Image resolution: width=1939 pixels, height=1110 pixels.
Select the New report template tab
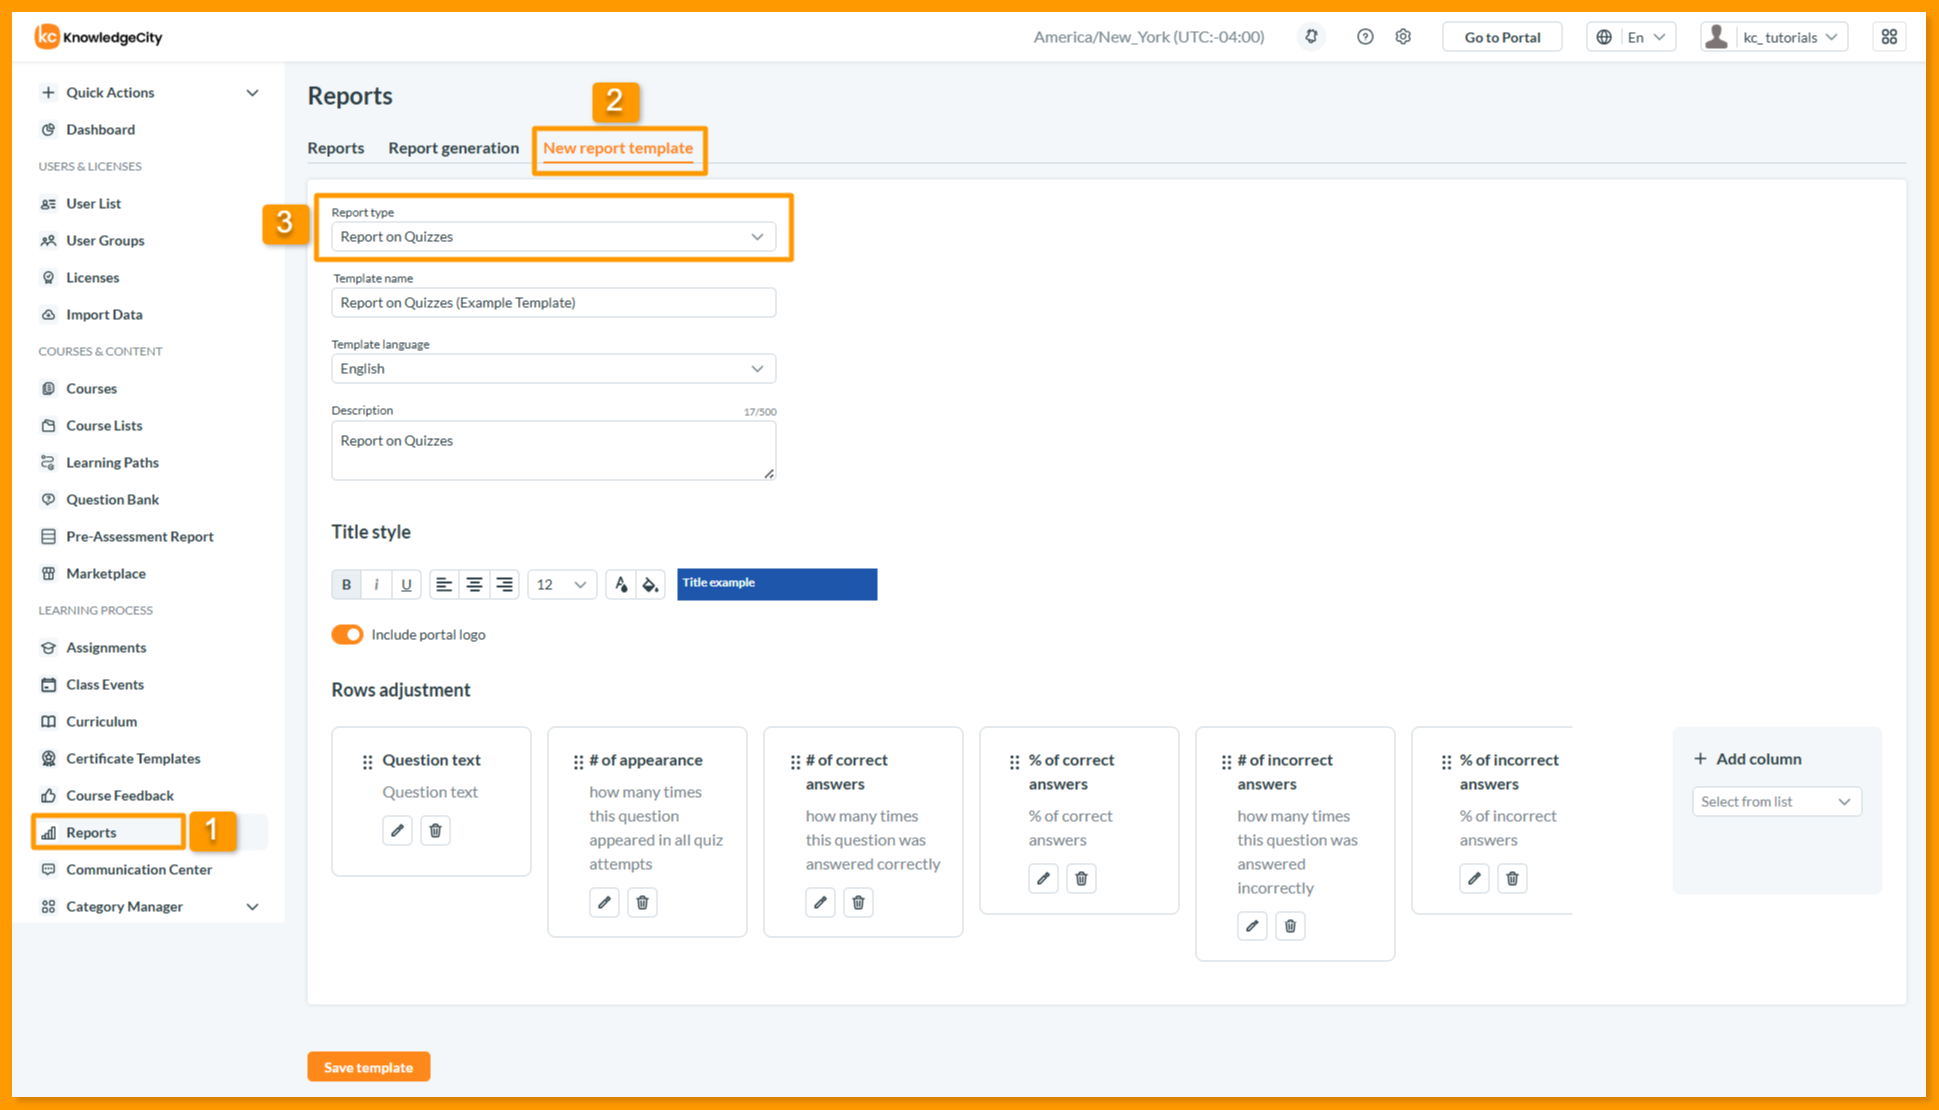tap(618, 148)
